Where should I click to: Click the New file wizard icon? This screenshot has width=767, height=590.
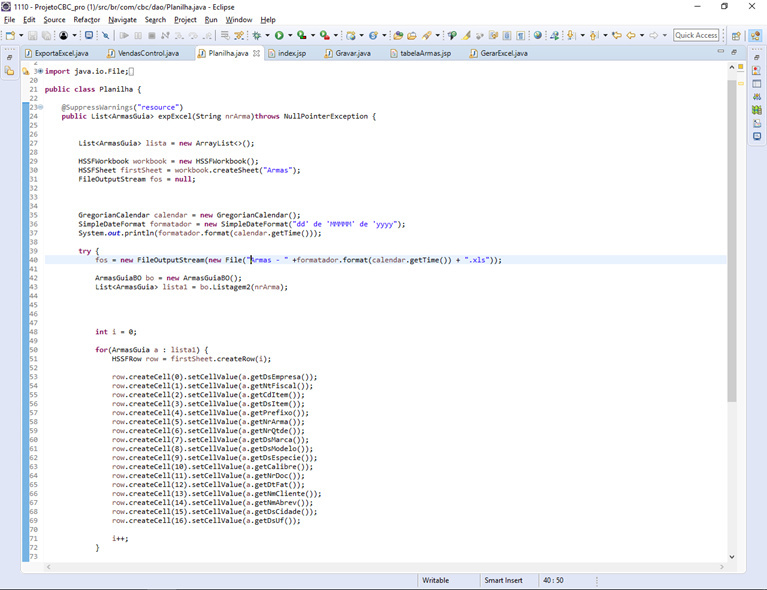click(x=10, y=35)
